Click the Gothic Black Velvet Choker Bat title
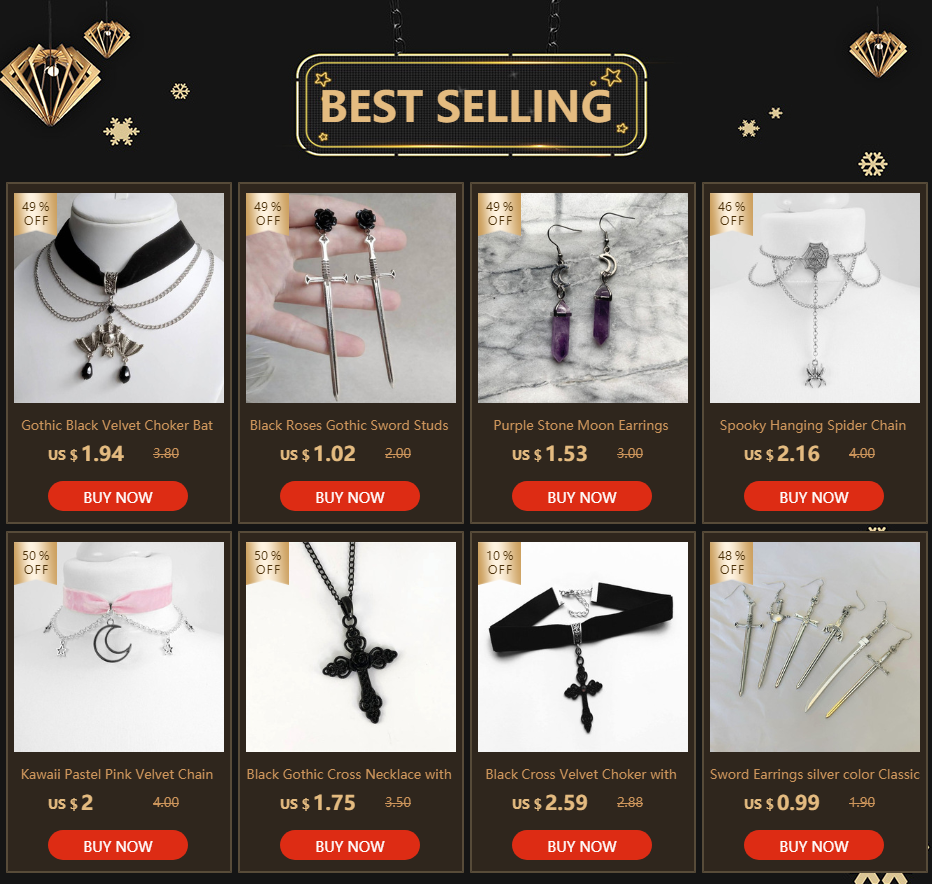 (x=117, y=426)
